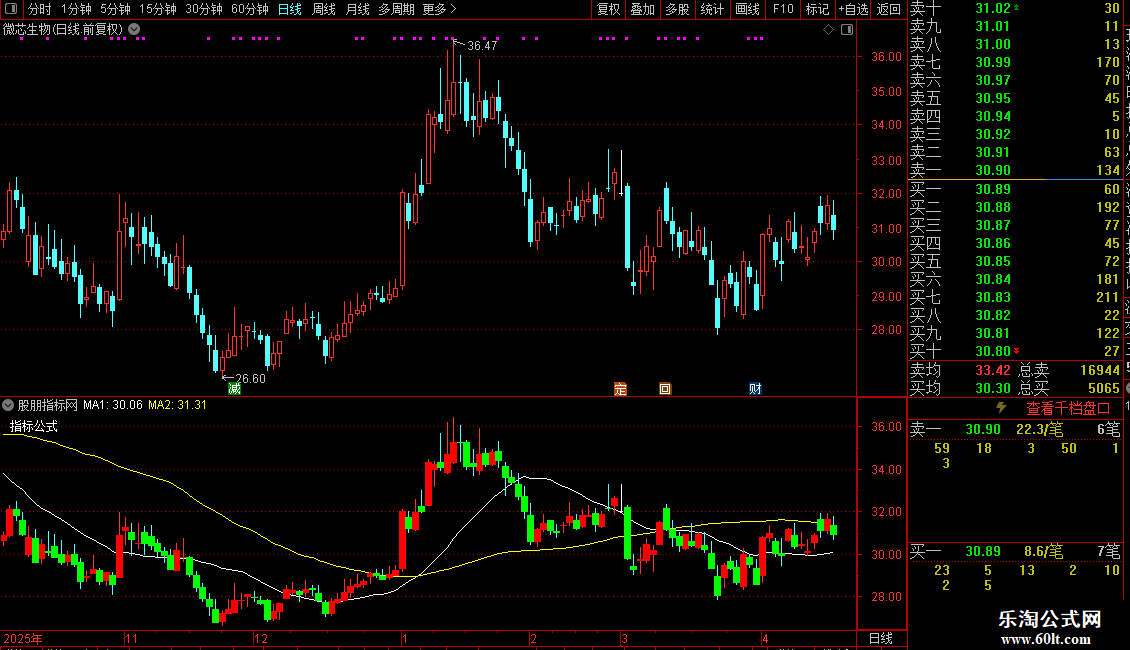Screen dimensions: 1130x650
Task: Click the MA2: 31.31 value
Action: click(x=177, y=405)
